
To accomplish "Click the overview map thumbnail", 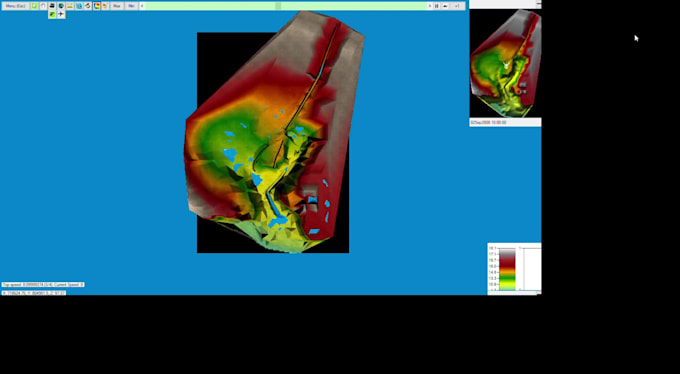I will 505,63.
